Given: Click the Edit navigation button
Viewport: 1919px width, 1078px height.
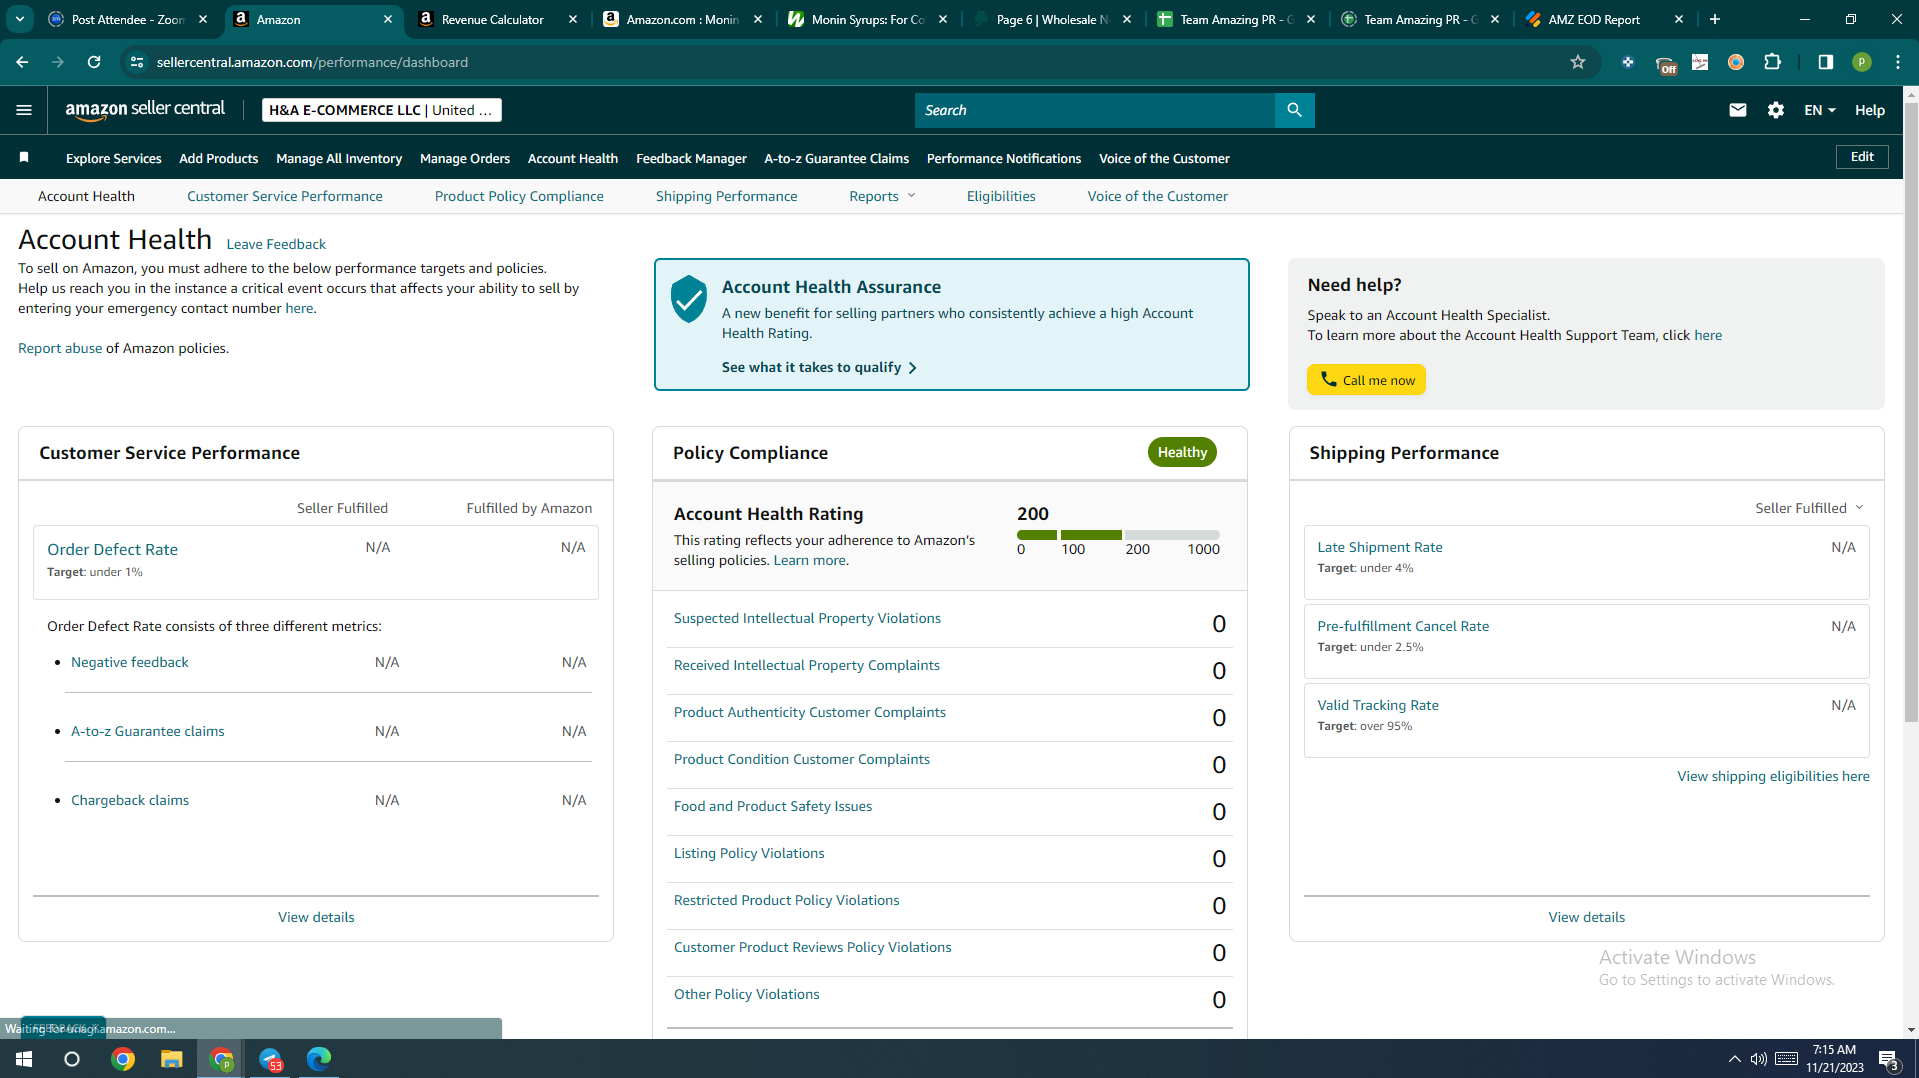Looking at the screenshot, I should pos(1862,157).
